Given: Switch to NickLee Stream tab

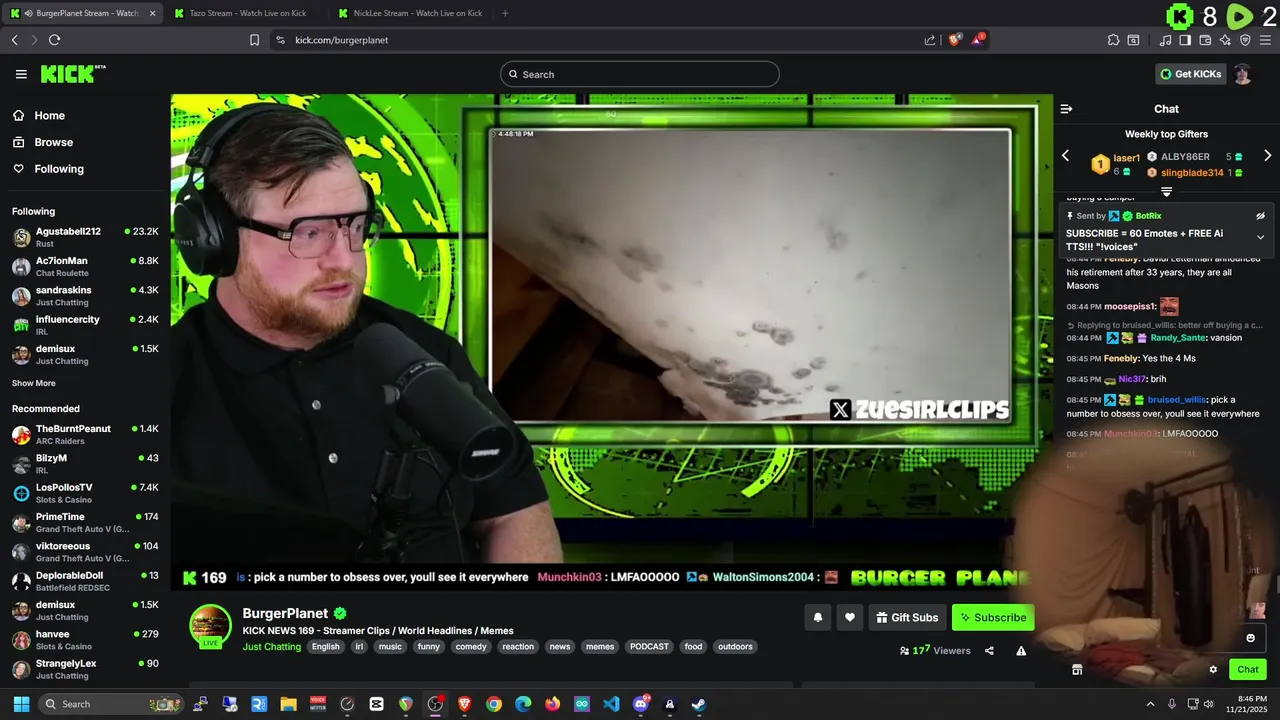Looking at the screenshot, I should tap(410, 13).
